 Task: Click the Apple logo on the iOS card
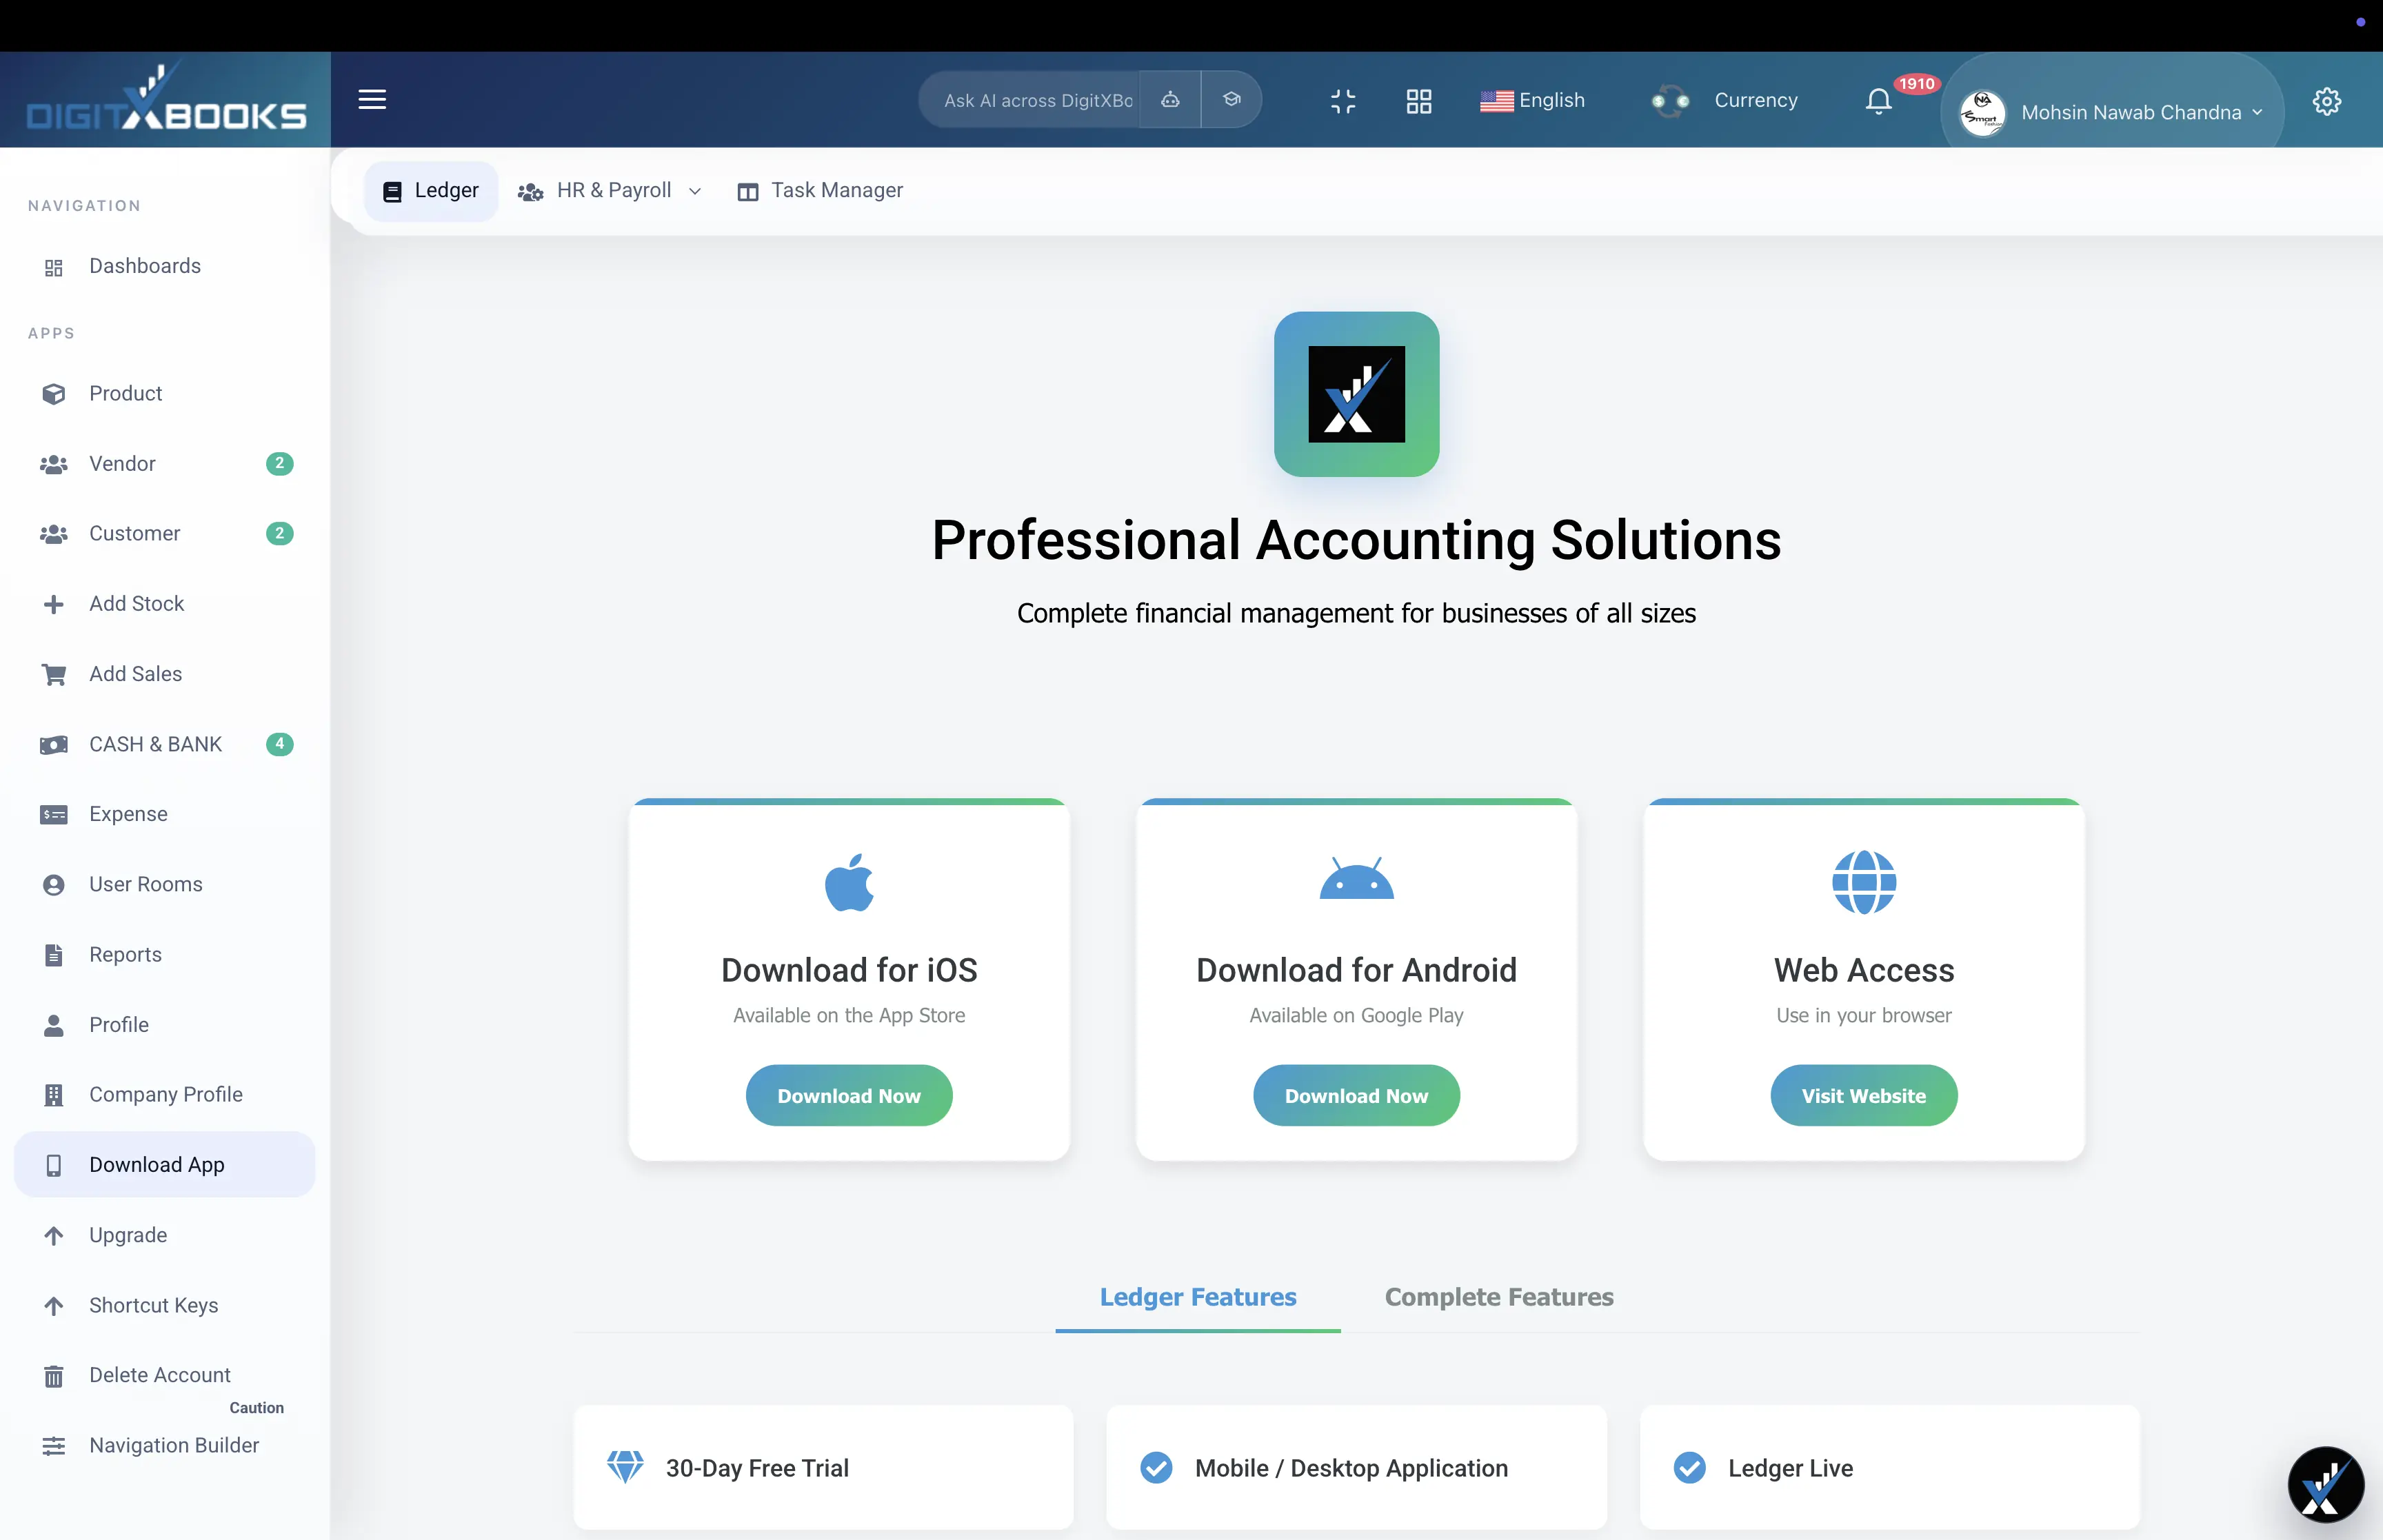[849, 881]
